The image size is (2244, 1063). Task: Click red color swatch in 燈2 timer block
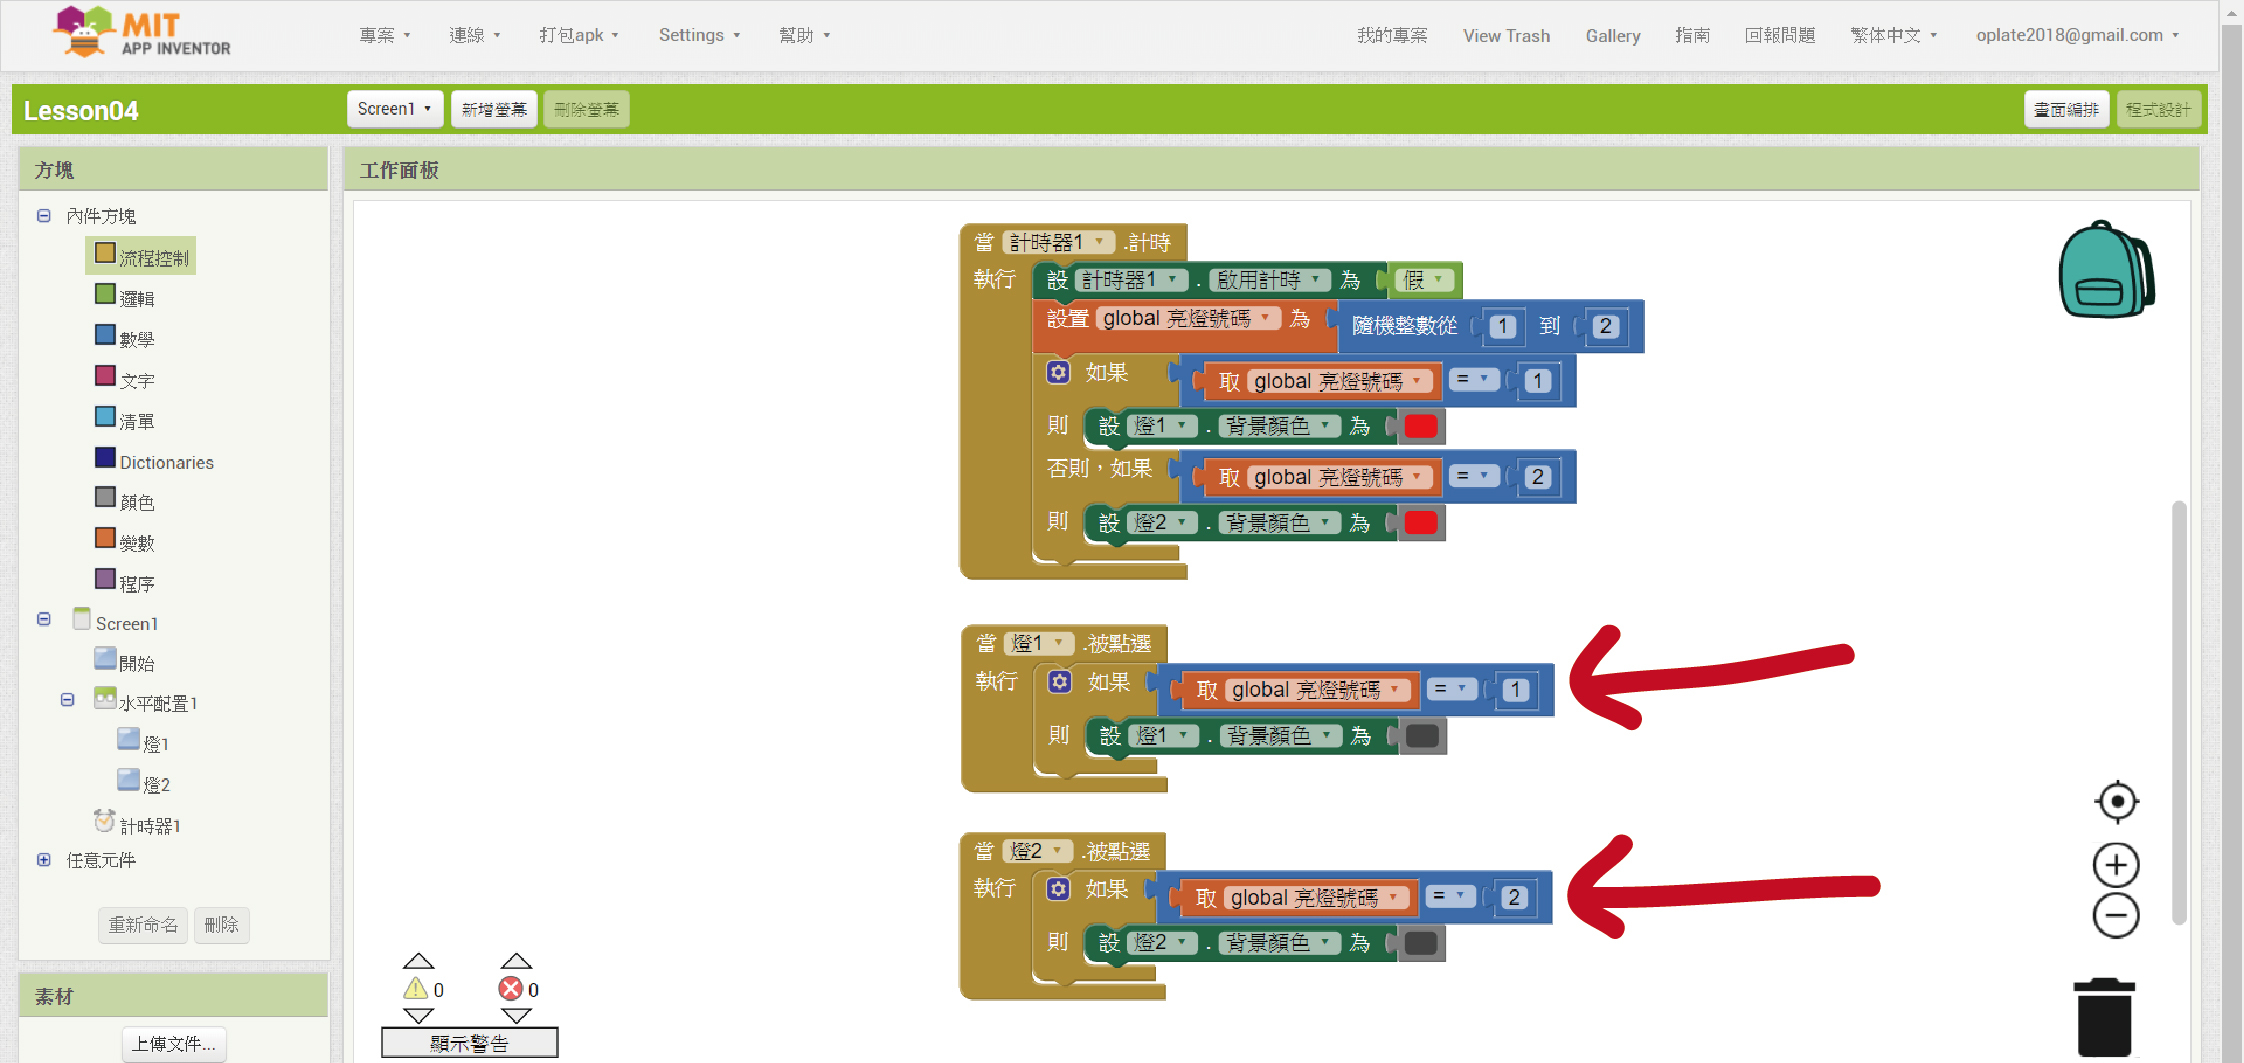click(1421, 522)
